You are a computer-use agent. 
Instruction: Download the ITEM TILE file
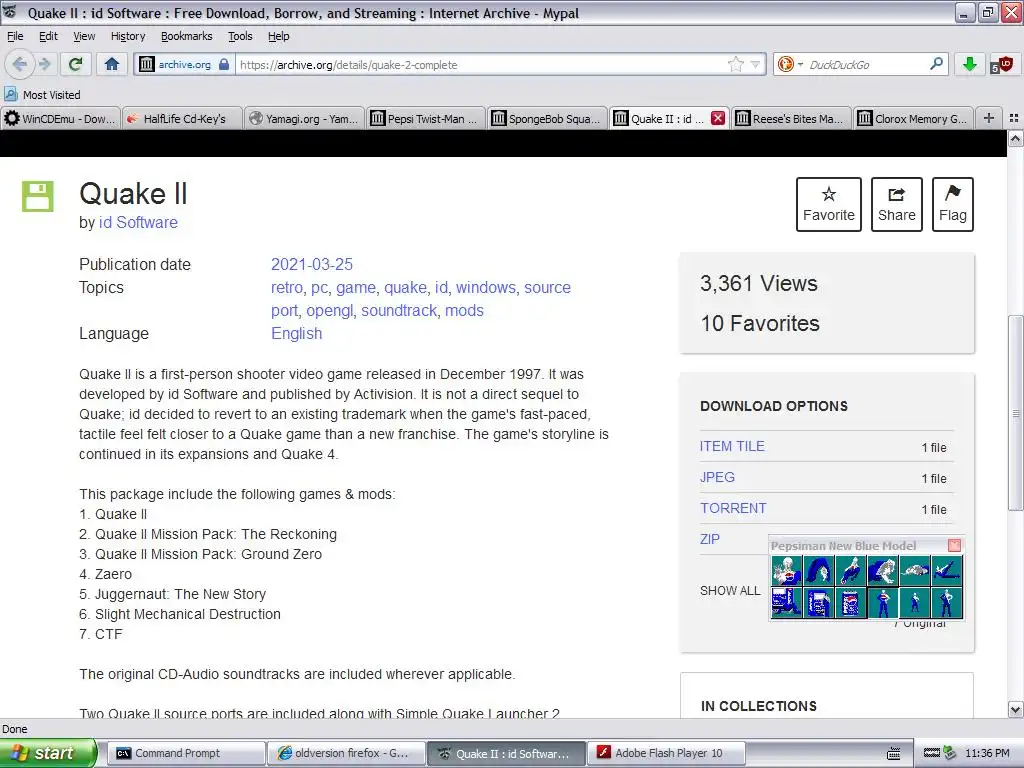[x=732, y=446]
